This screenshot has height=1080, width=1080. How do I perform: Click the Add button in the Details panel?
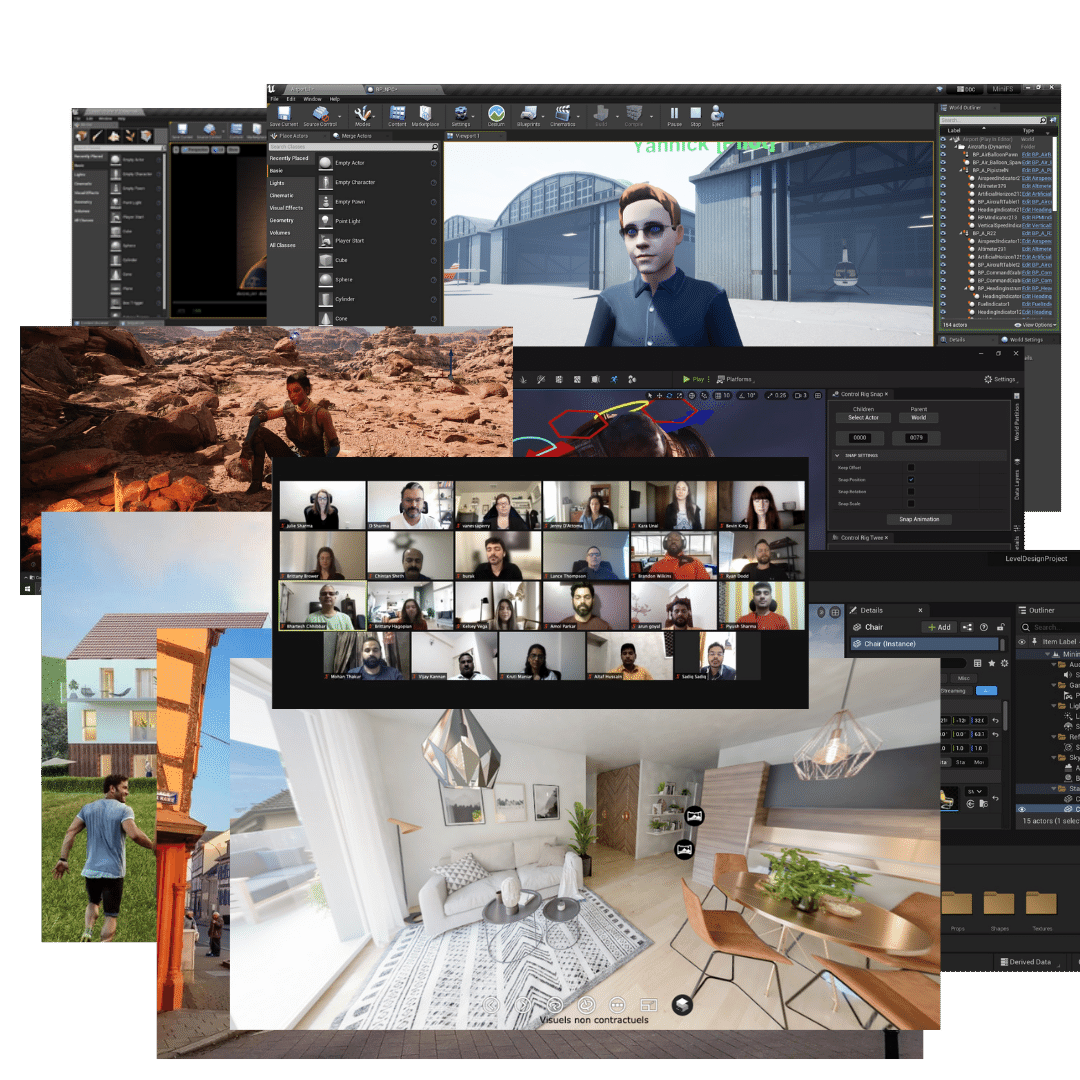click(x=939, y=627)
